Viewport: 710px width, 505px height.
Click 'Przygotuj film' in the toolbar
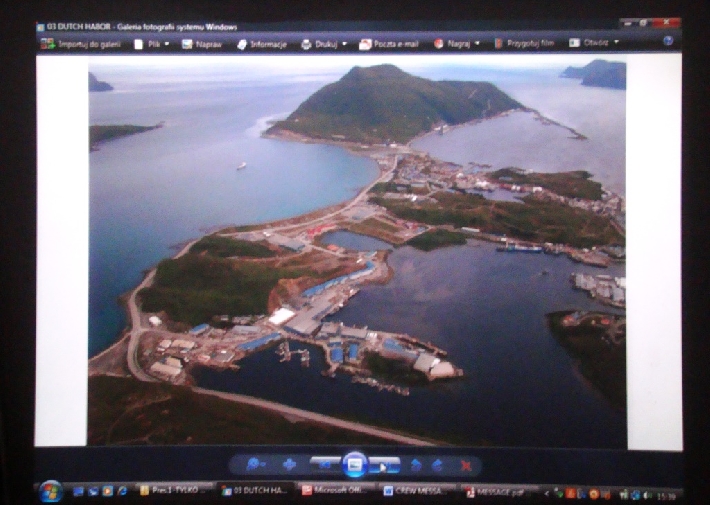[526, 44]
